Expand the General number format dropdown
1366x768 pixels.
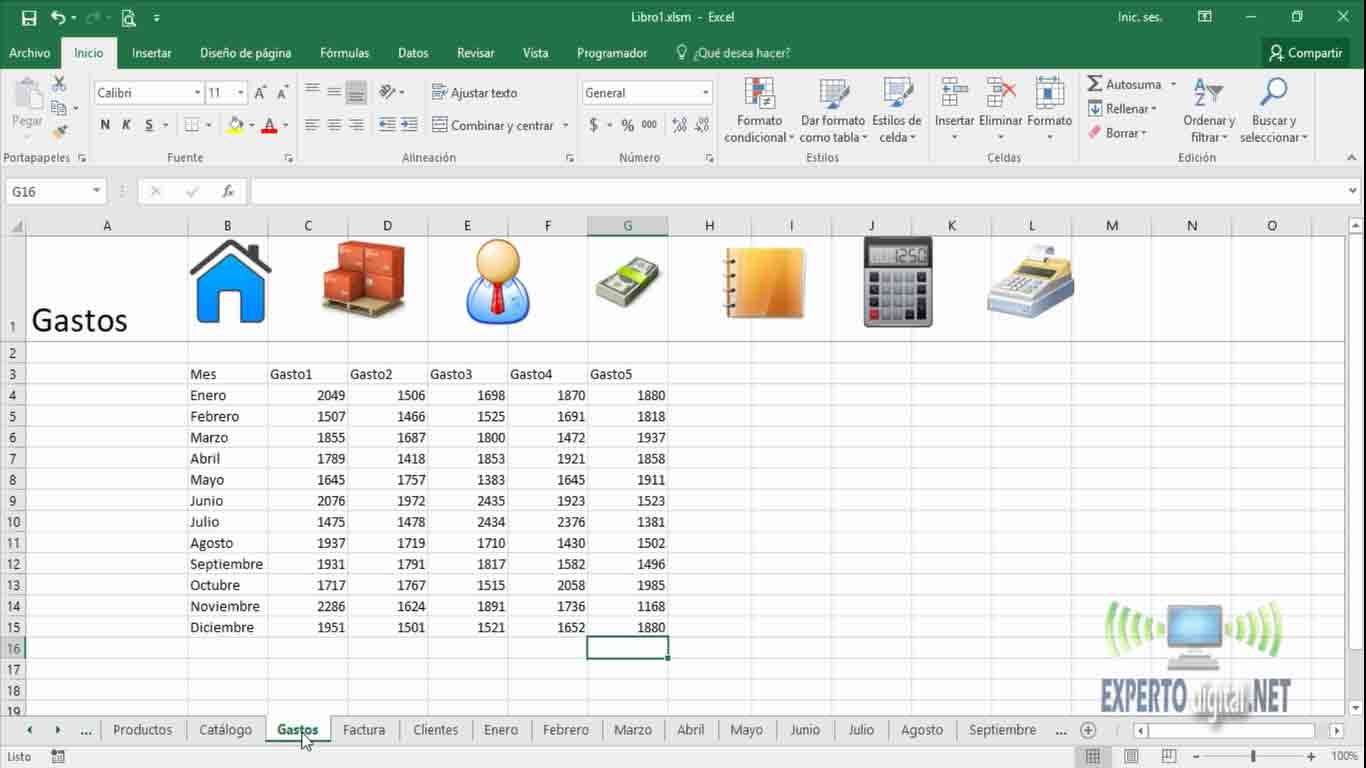click(x=705, y=93)
